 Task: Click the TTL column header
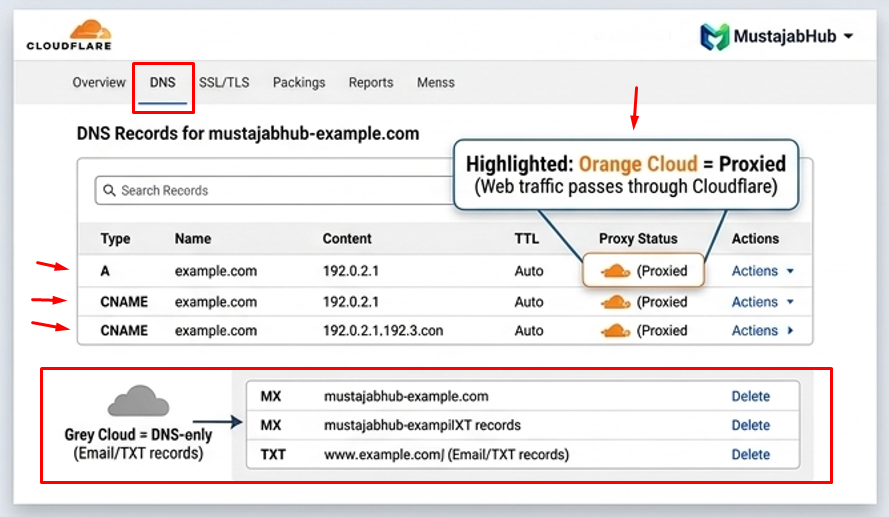tap(526, 239)
